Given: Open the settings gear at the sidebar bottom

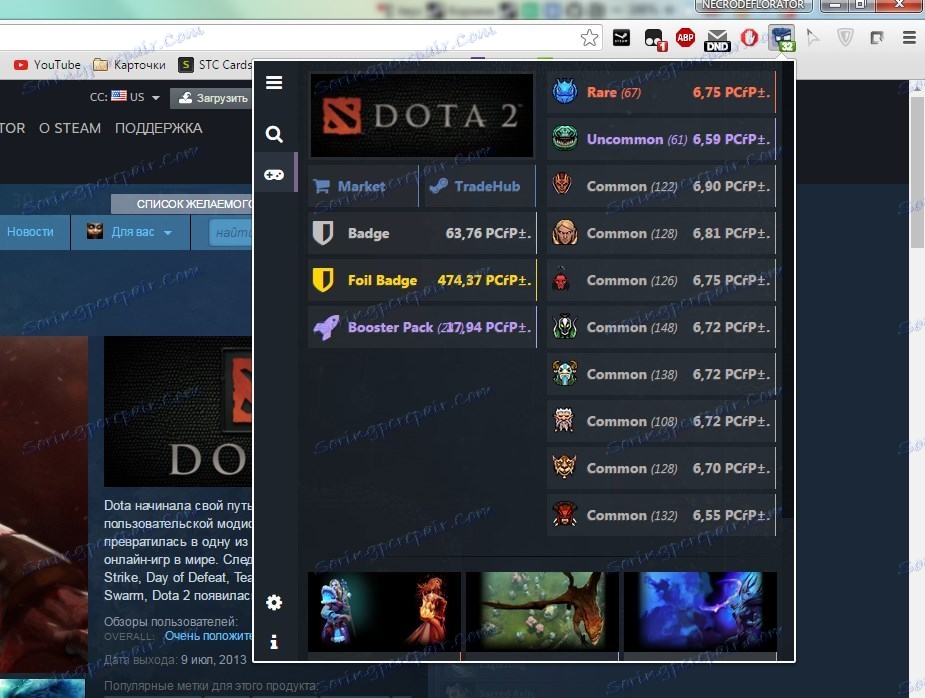Looking at the screenshot, I should point(274,602).
